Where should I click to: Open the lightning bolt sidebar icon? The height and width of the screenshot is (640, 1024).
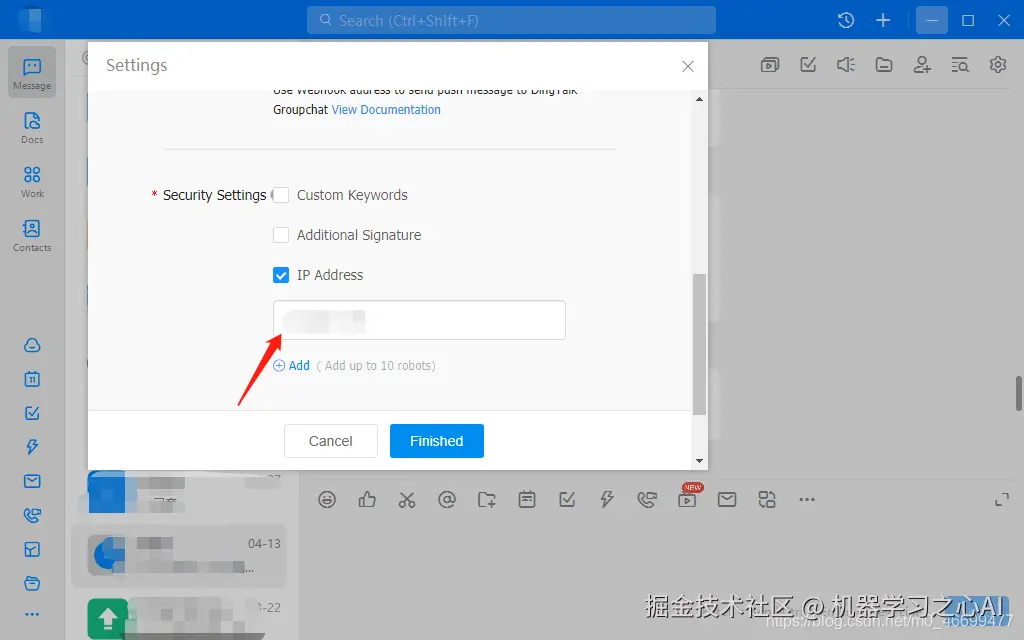tap(32, 447)
